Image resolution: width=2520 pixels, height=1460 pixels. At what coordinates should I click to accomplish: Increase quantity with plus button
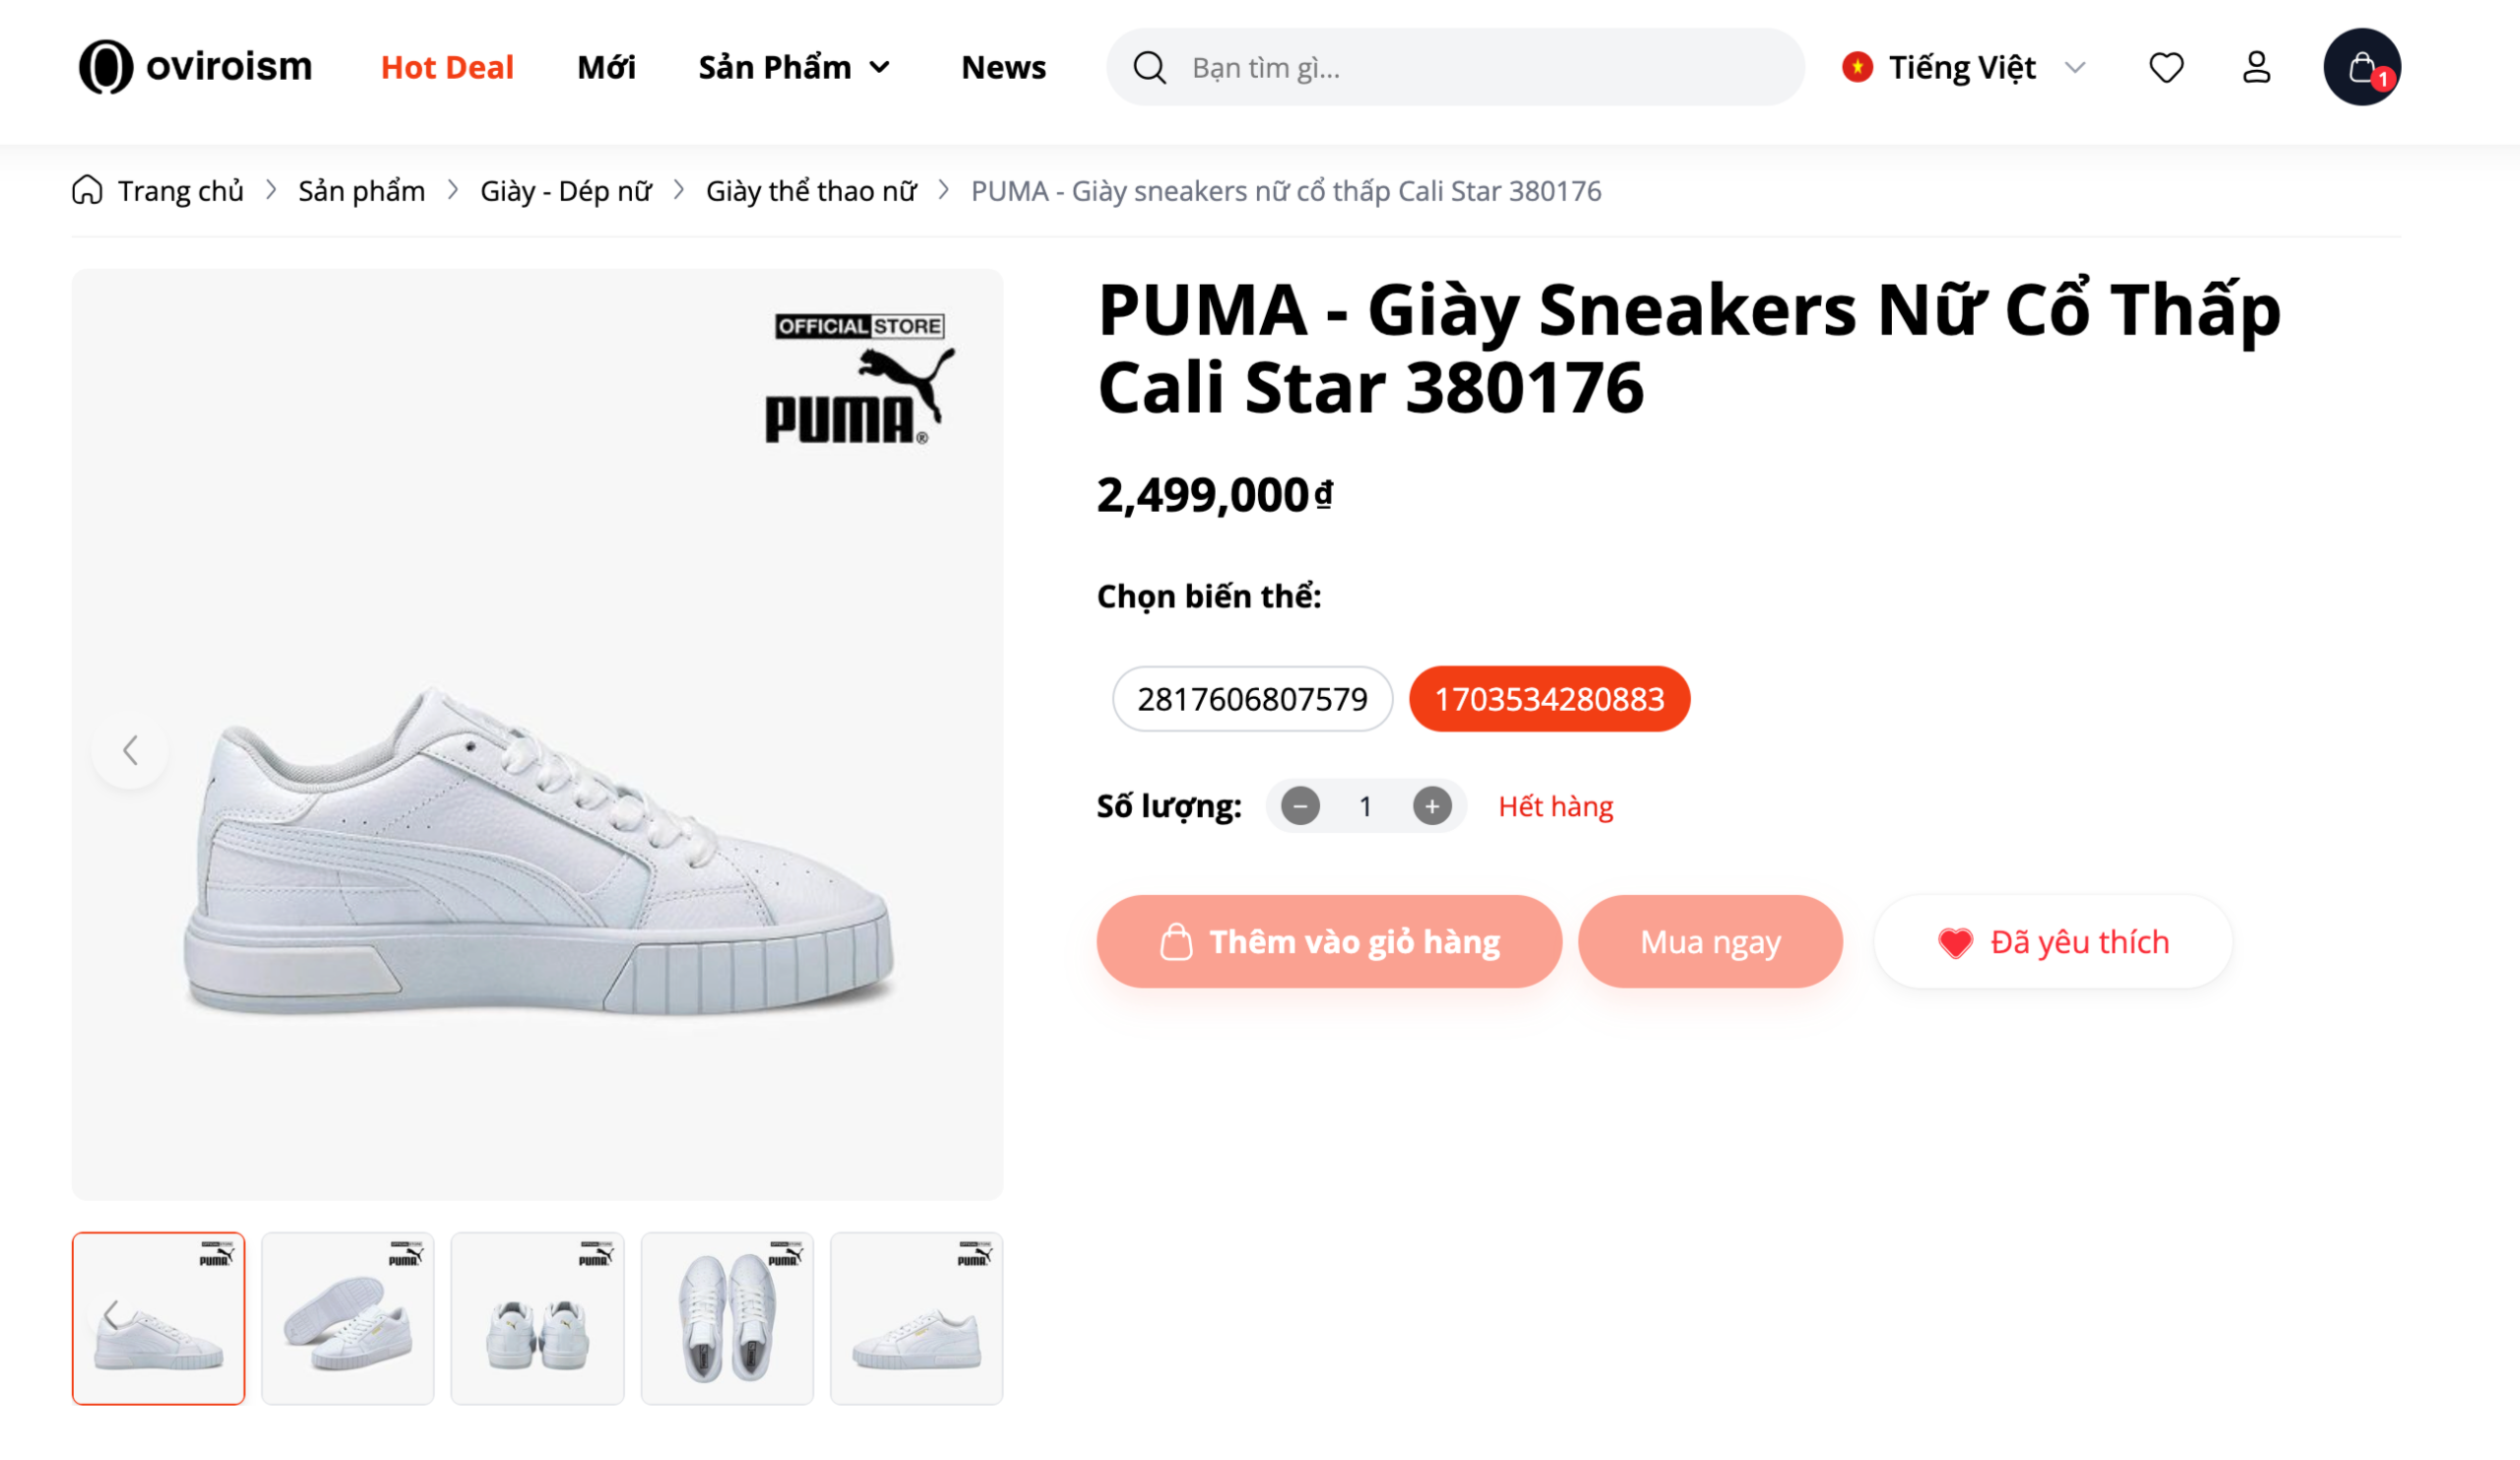point(1432,806)
